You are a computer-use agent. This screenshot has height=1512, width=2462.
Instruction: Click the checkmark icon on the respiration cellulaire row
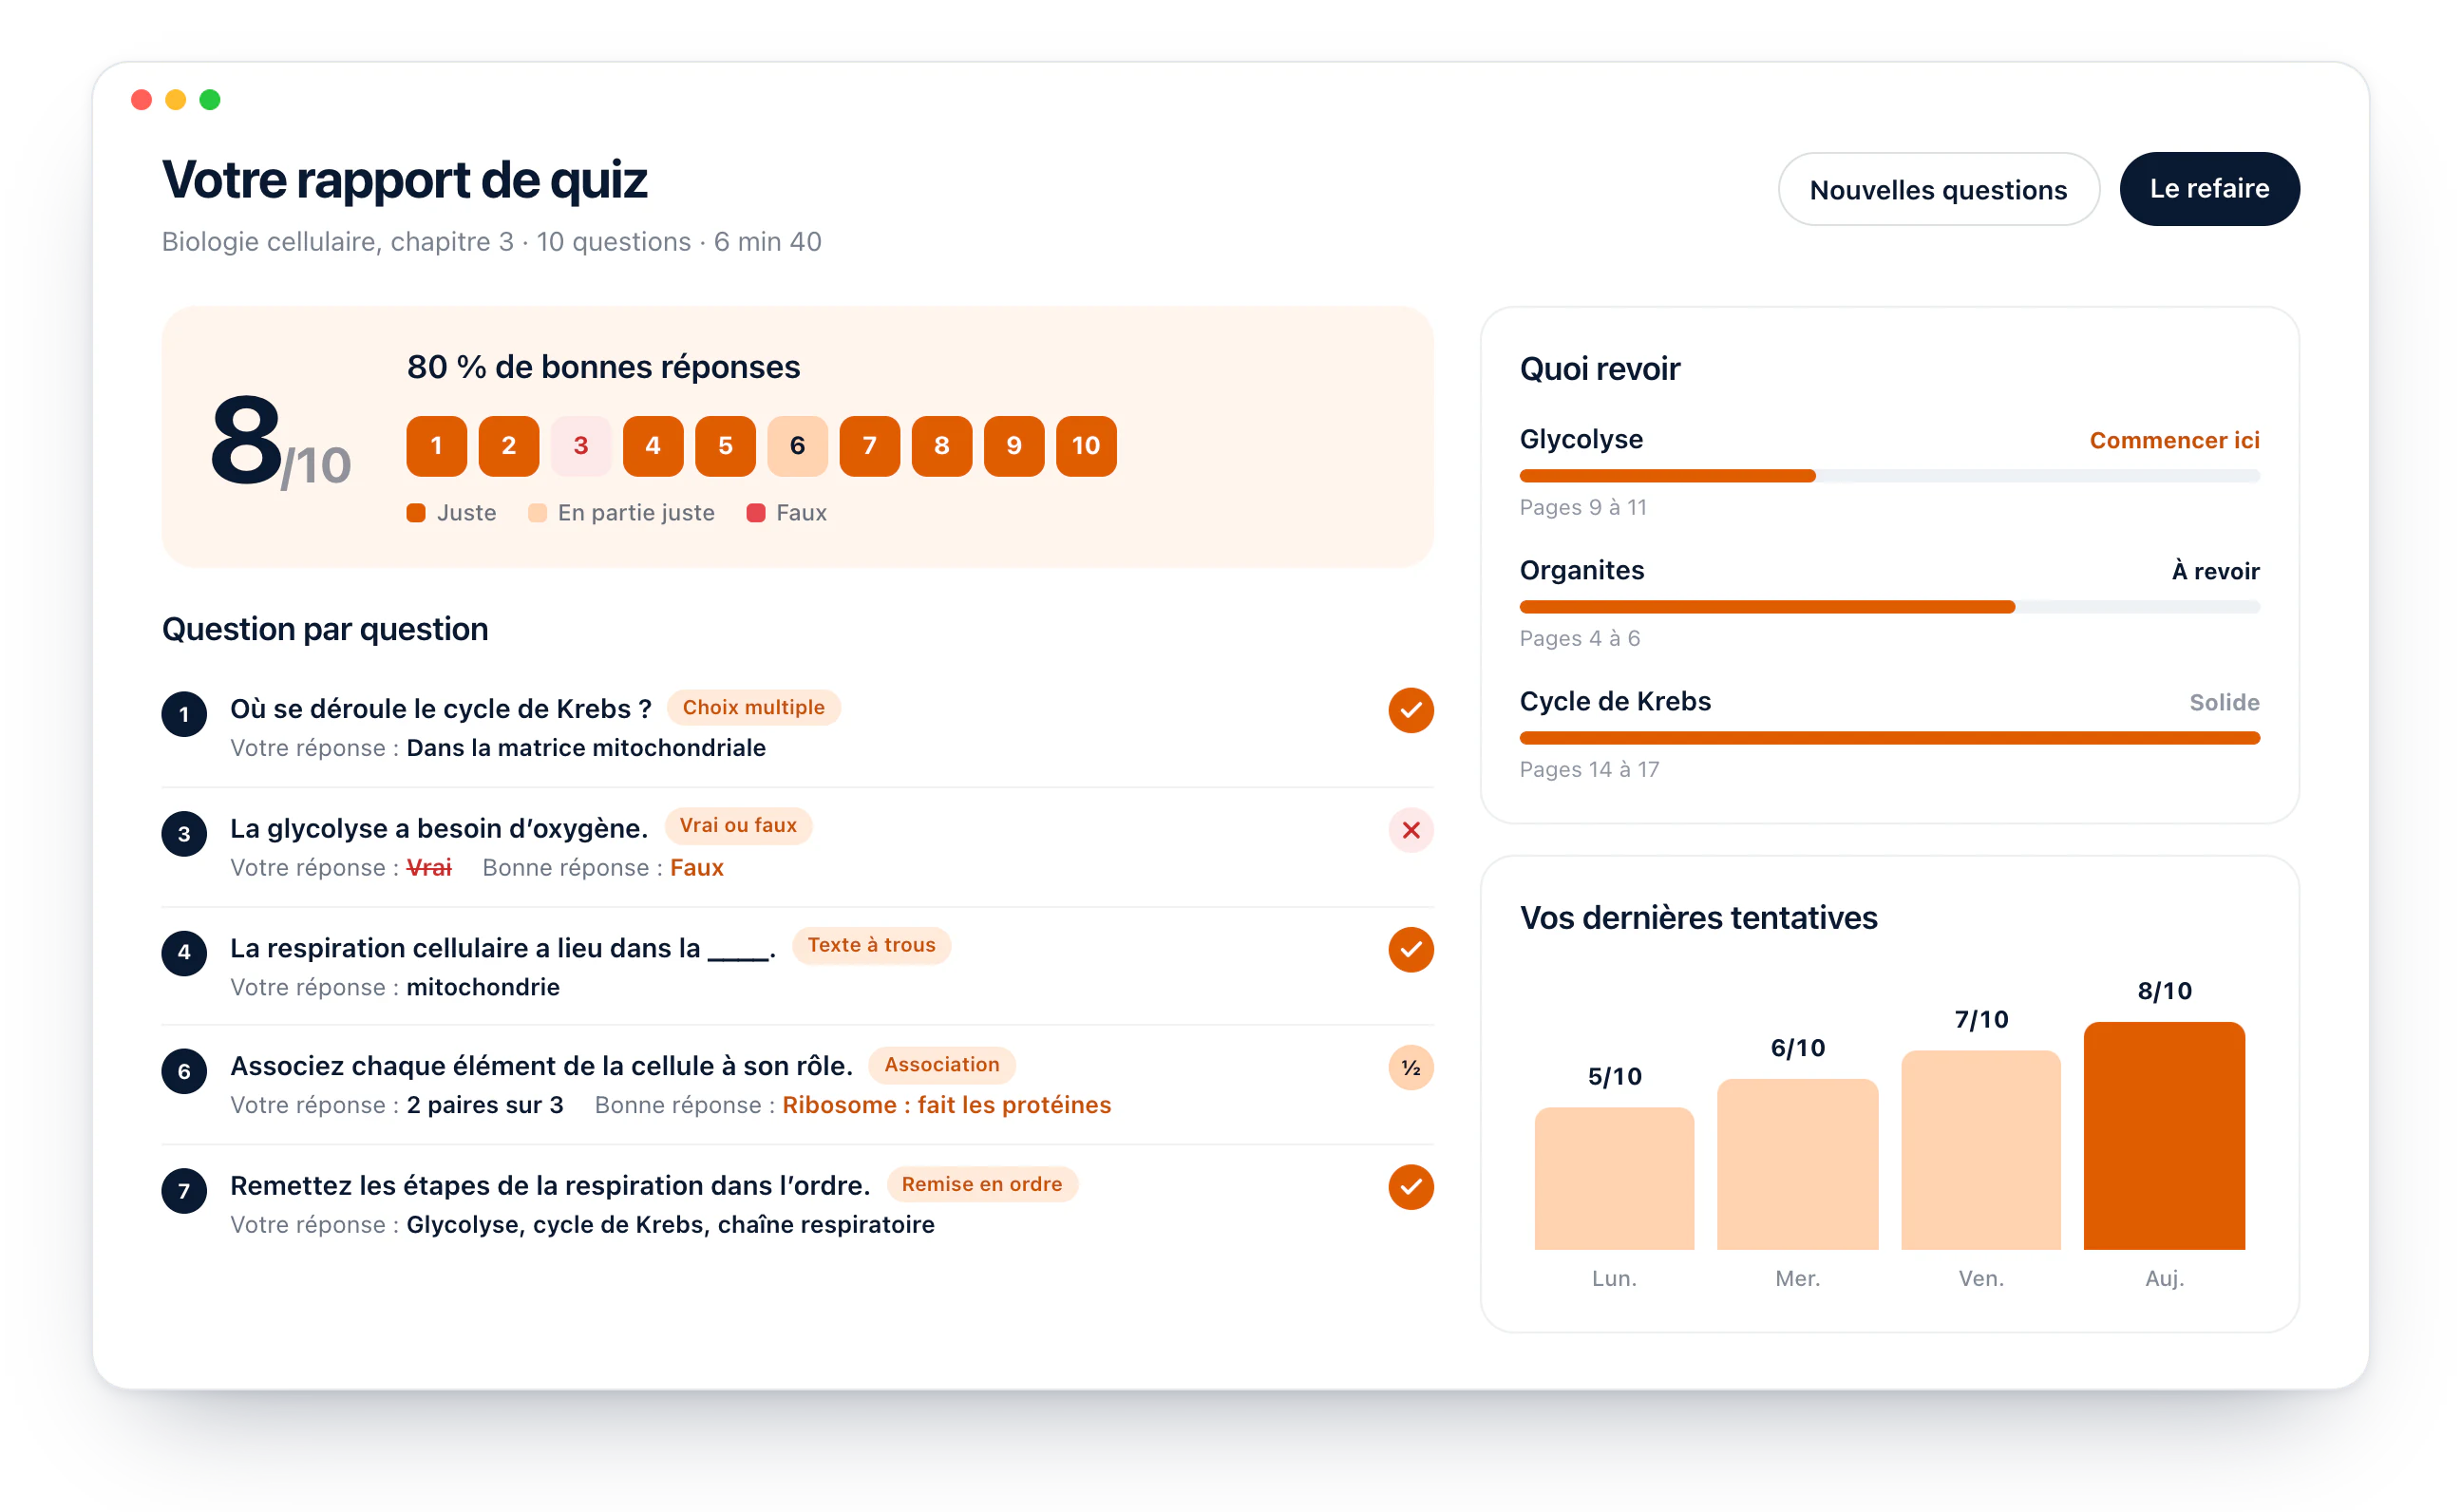1410,949
